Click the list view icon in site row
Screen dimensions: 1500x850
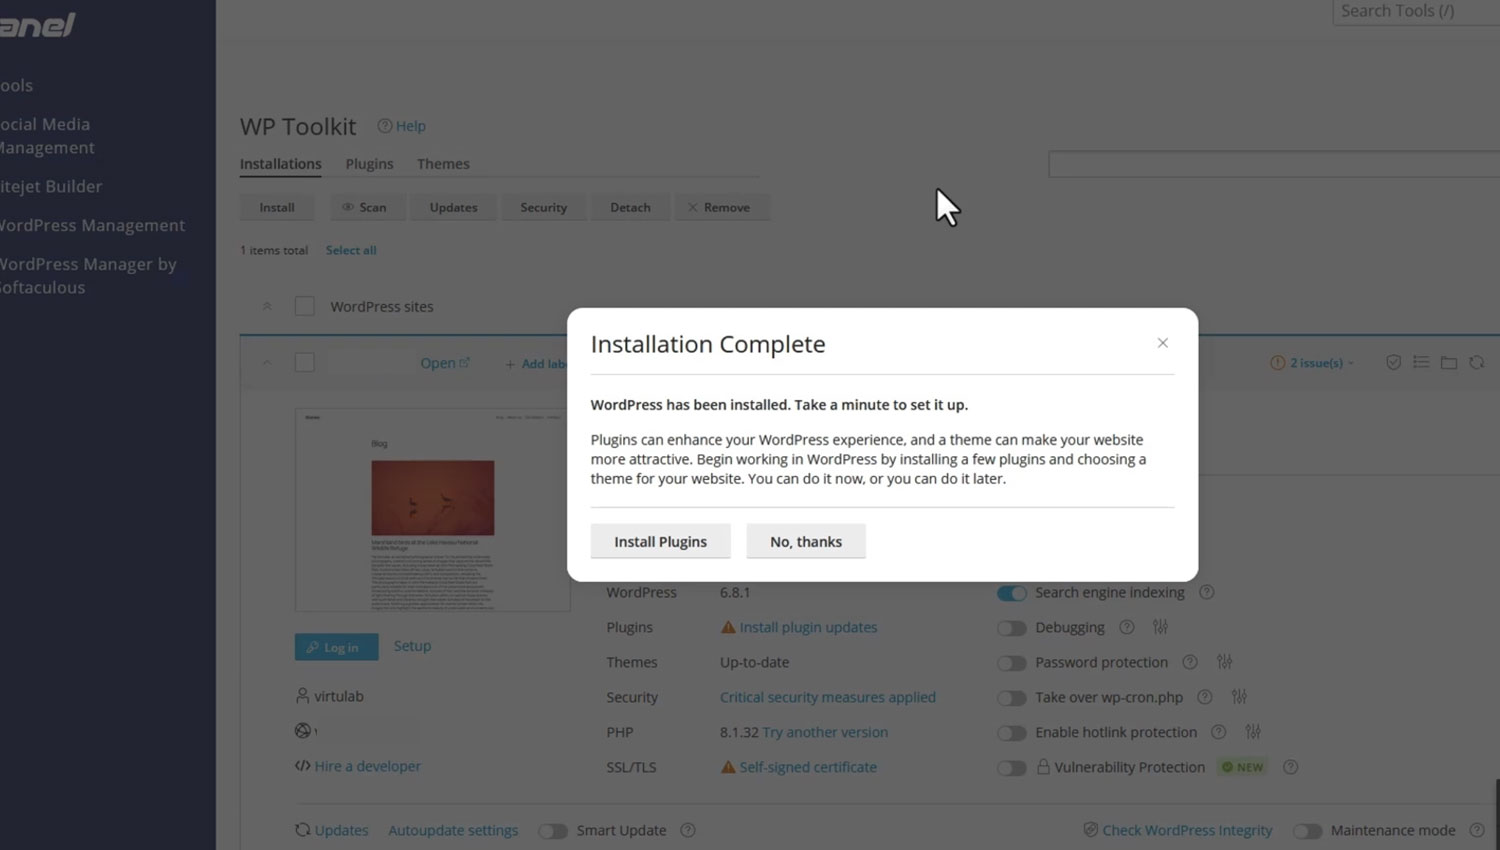(x=1421, y=363)
